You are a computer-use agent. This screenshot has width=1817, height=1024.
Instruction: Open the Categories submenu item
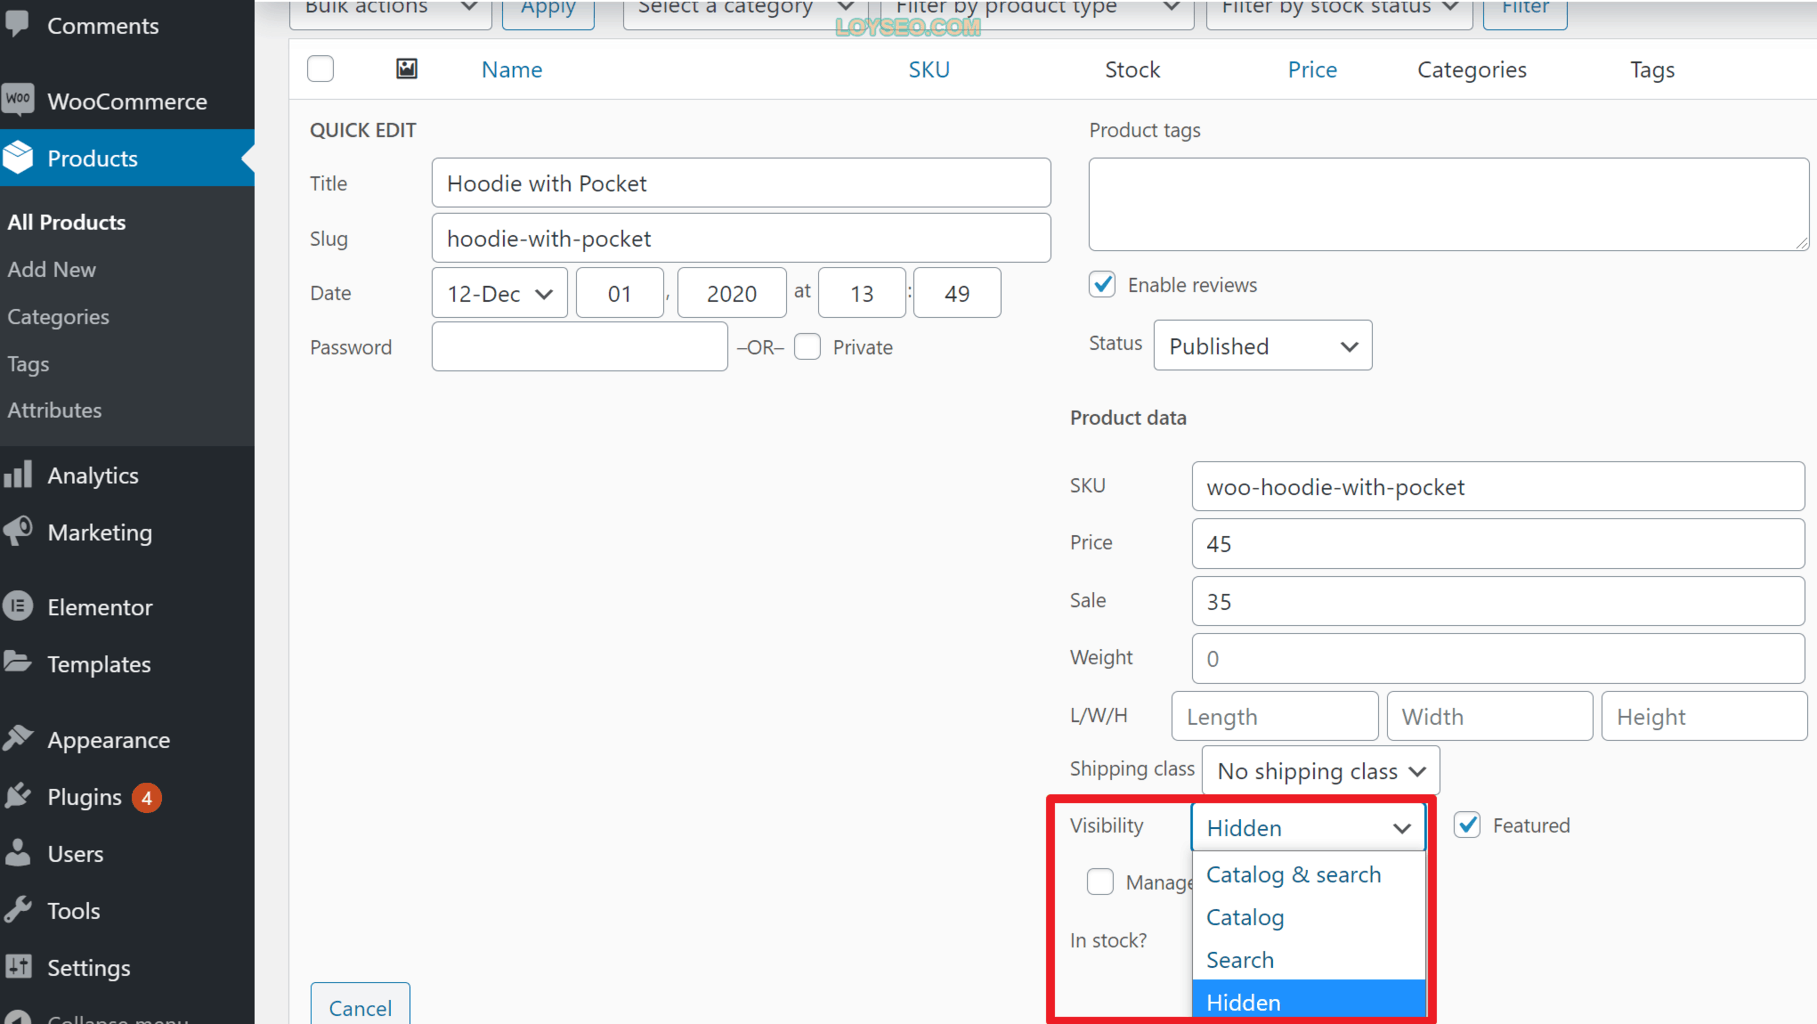tap(58, 316)
